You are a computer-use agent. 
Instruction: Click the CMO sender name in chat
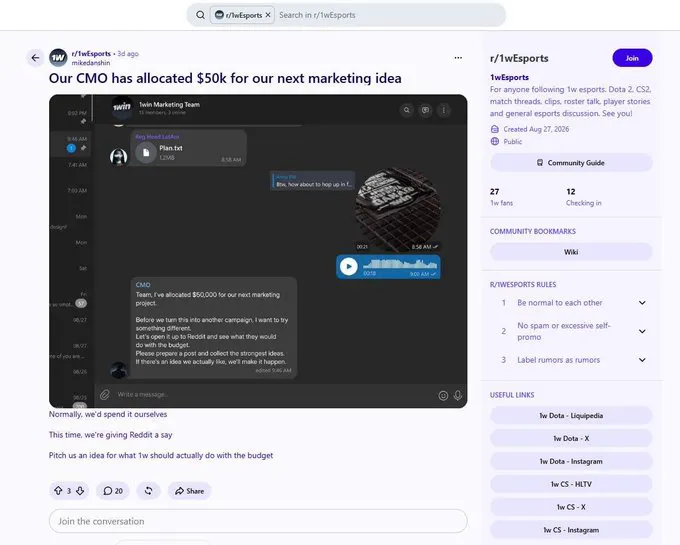pos(143,285)
